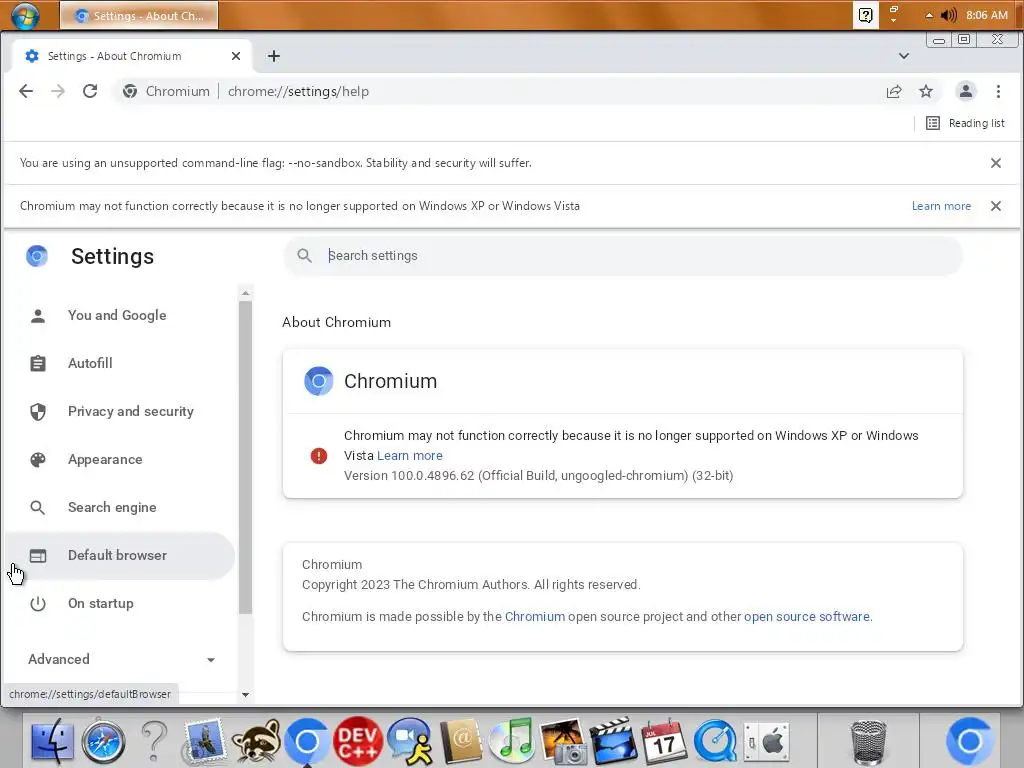Click the forward navigation arrow
1024x768 pixels.
[x=58, y=91]
